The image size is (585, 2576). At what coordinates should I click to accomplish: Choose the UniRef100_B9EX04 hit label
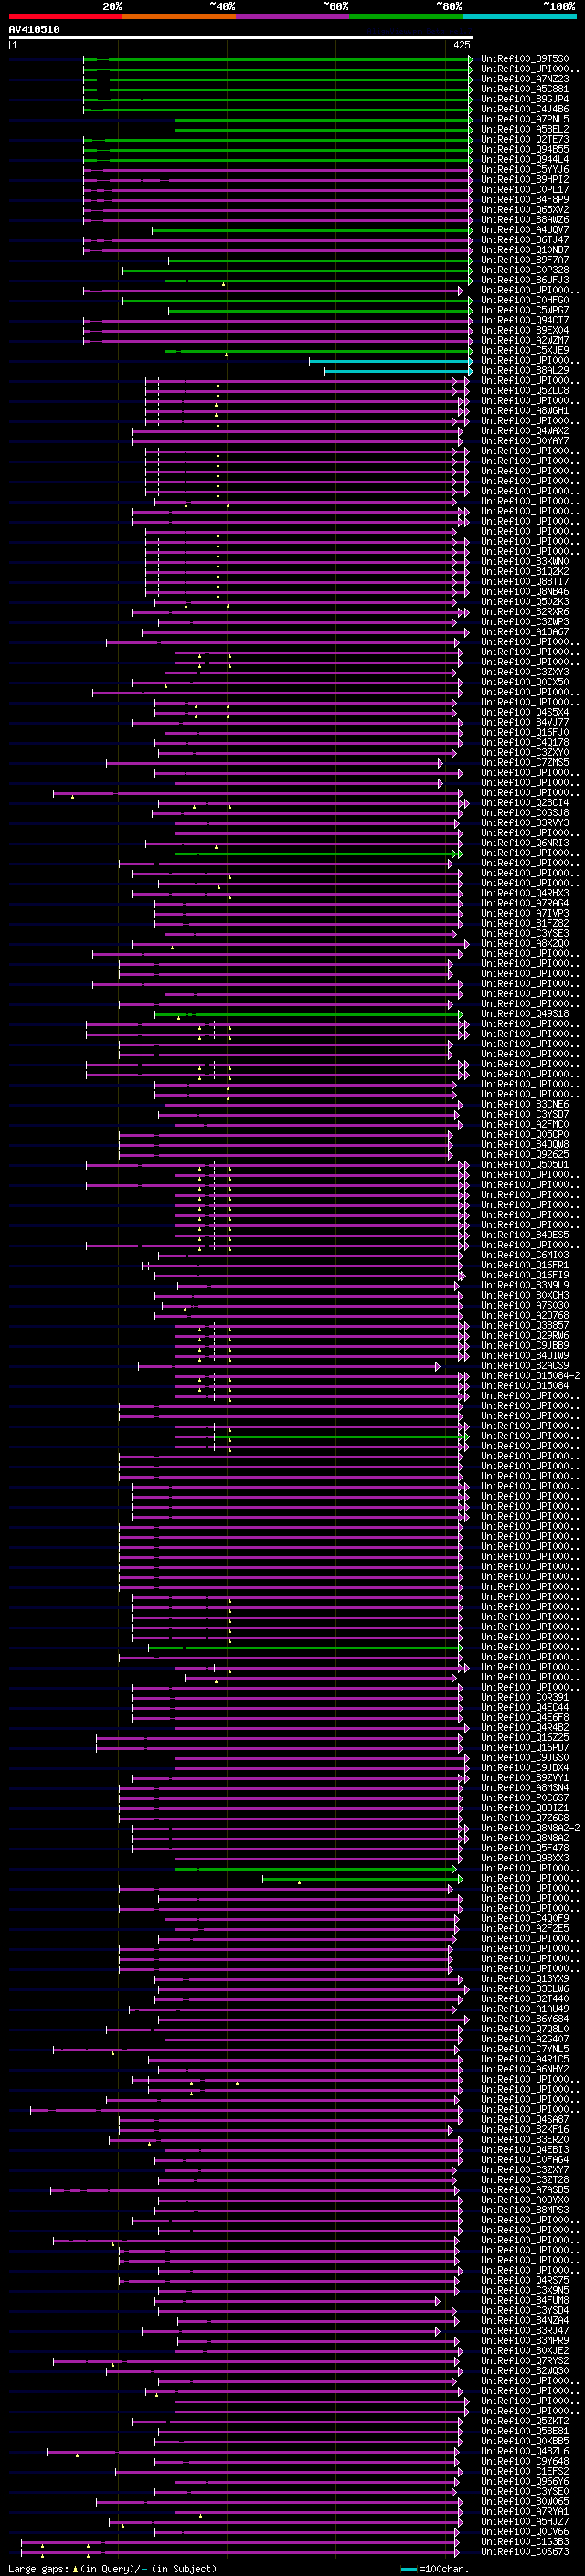point(525,330)
